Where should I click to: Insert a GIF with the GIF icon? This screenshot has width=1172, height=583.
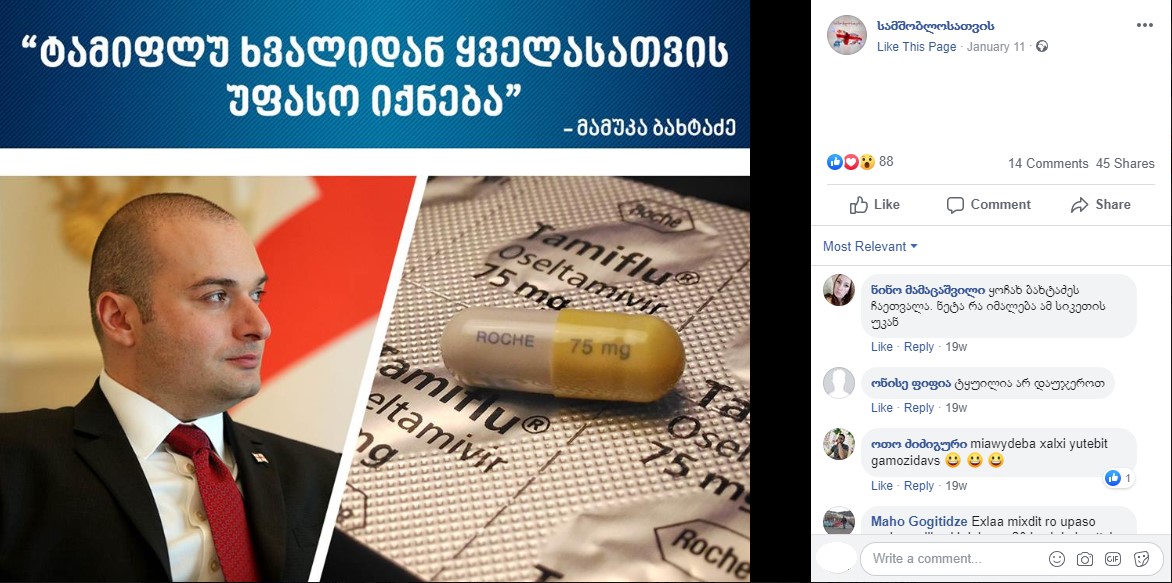point(1112,558)
